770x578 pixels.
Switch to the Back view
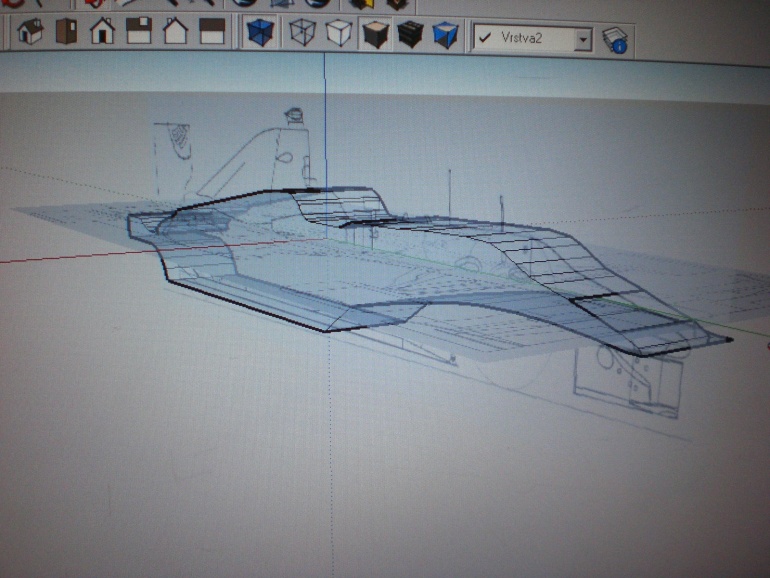(x=175, y=31)
